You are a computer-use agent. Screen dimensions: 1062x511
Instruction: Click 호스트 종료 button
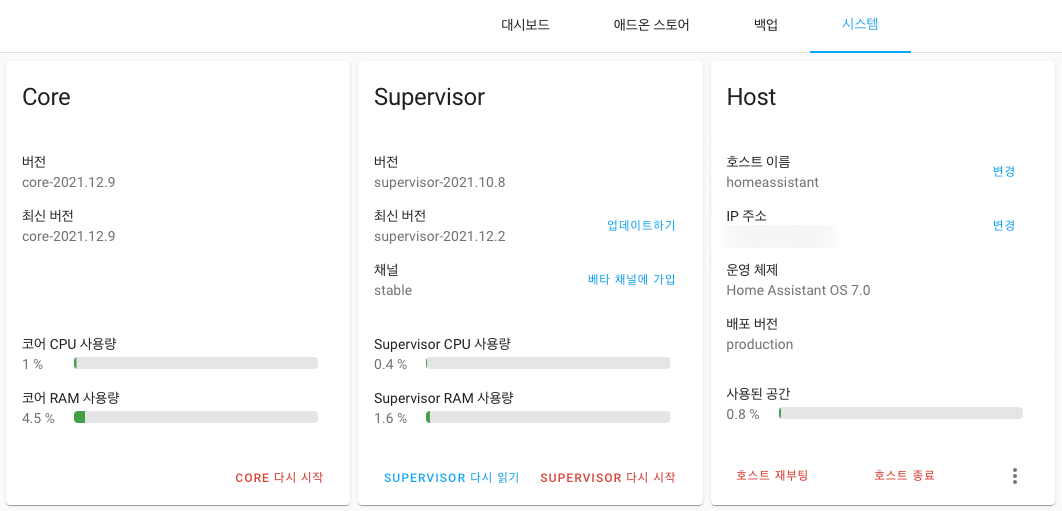click(x=904, y=475)
